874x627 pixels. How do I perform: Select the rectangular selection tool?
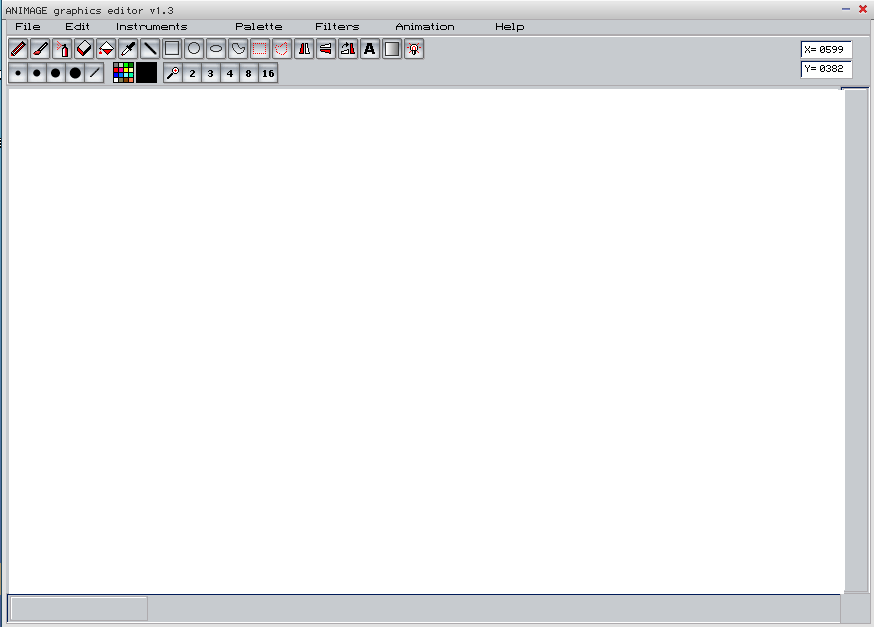pyautogui.click(x=260, y=49)
